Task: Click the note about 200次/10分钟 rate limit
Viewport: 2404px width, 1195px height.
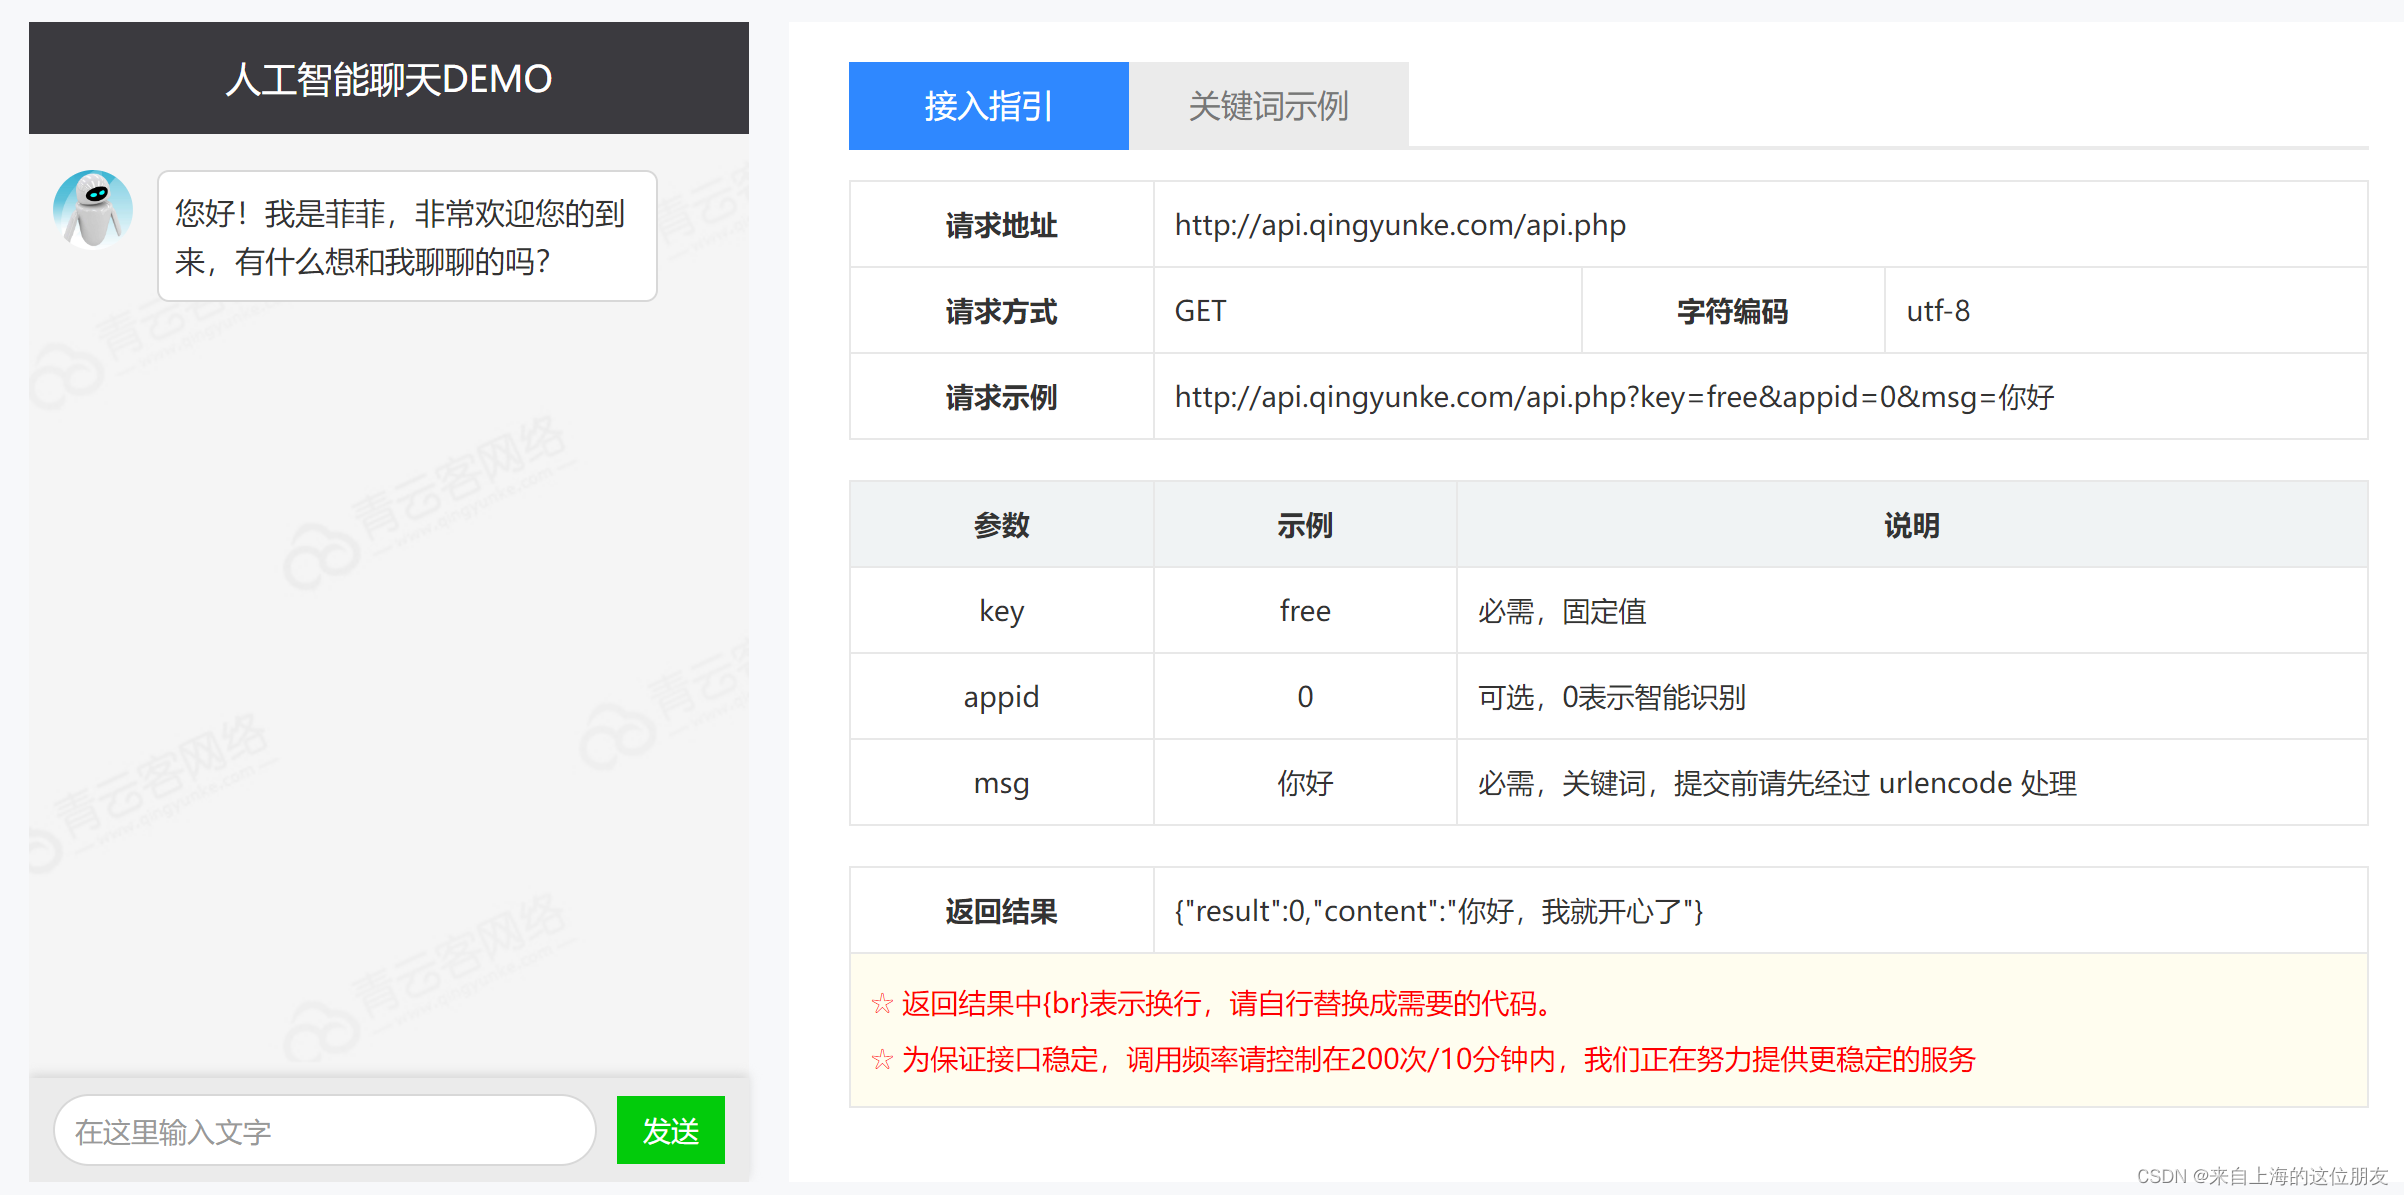Action: 1423,1059
